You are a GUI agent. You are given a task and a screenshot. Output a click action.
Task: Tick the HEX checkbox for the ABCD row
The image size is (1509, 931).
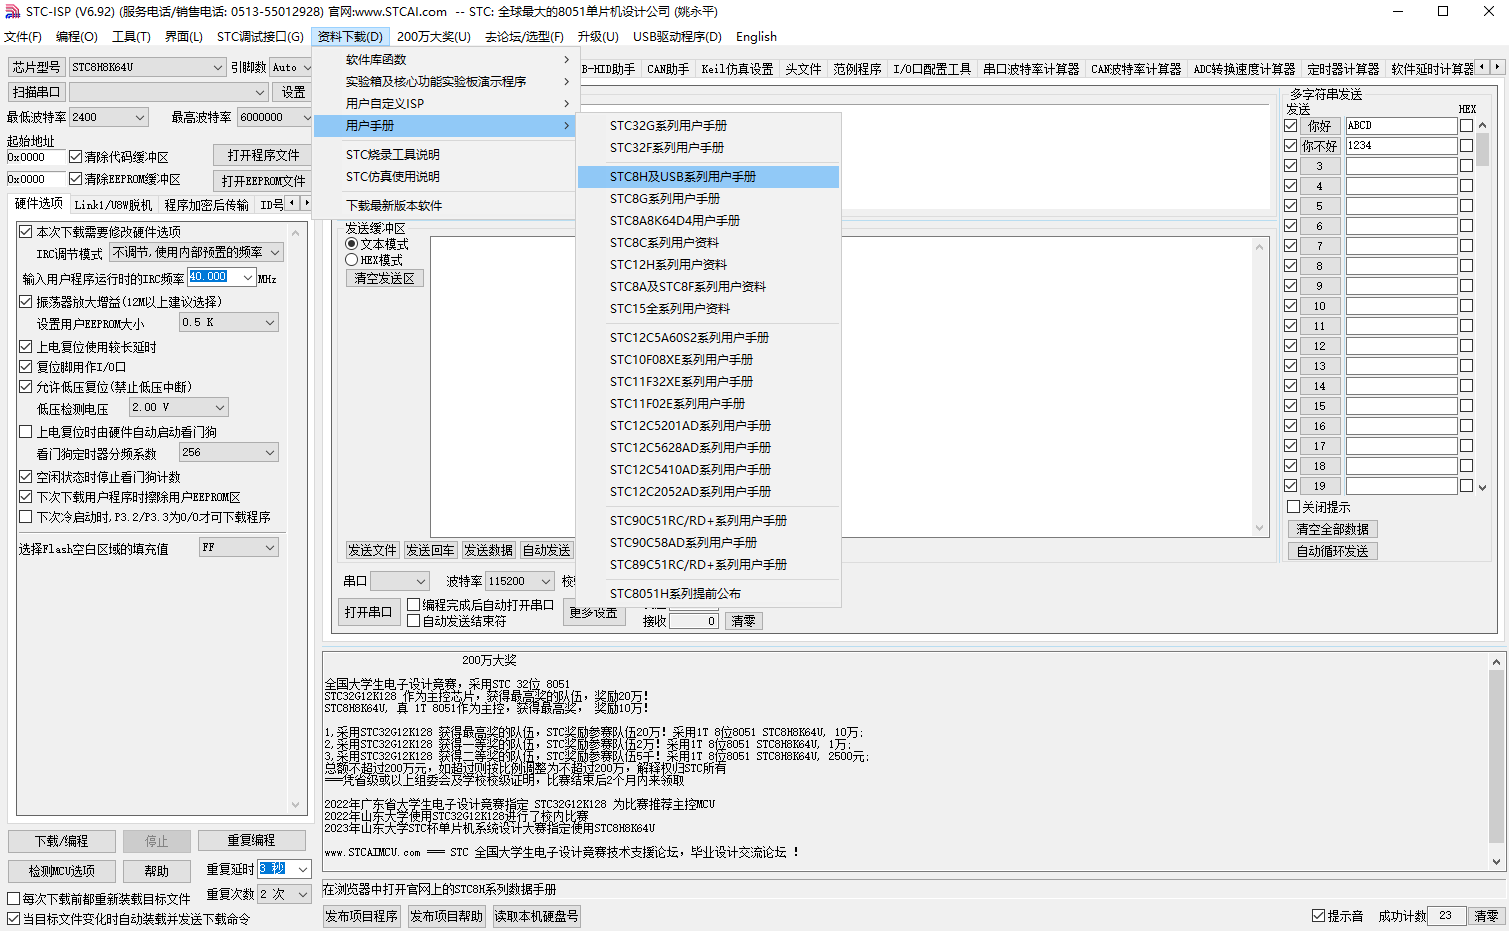coord(1466,126)
